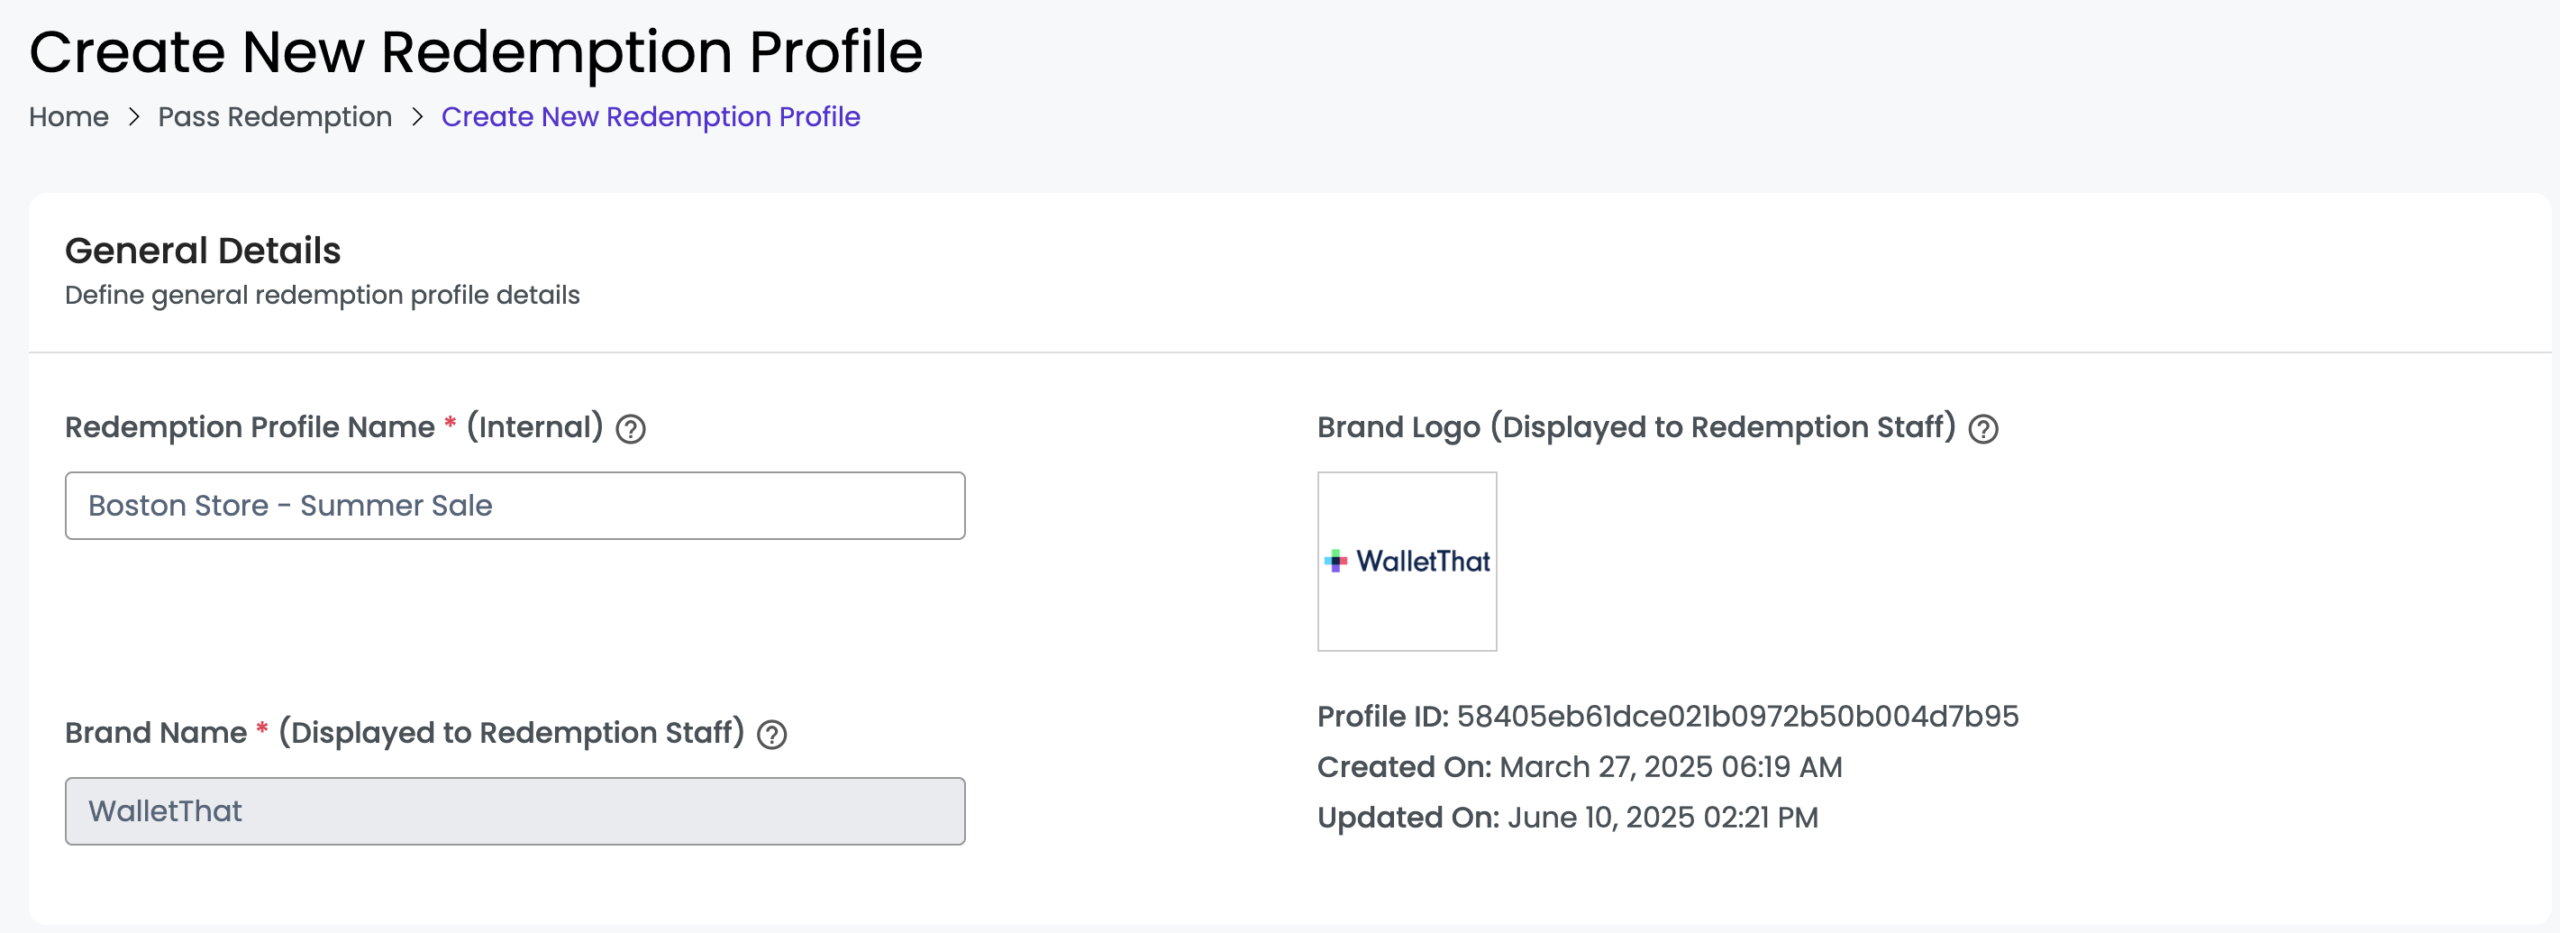This screenshot has height=933, width=2560.
Task: Click the Create New Redemption Profile page title
Action: (x=476, y=52)
